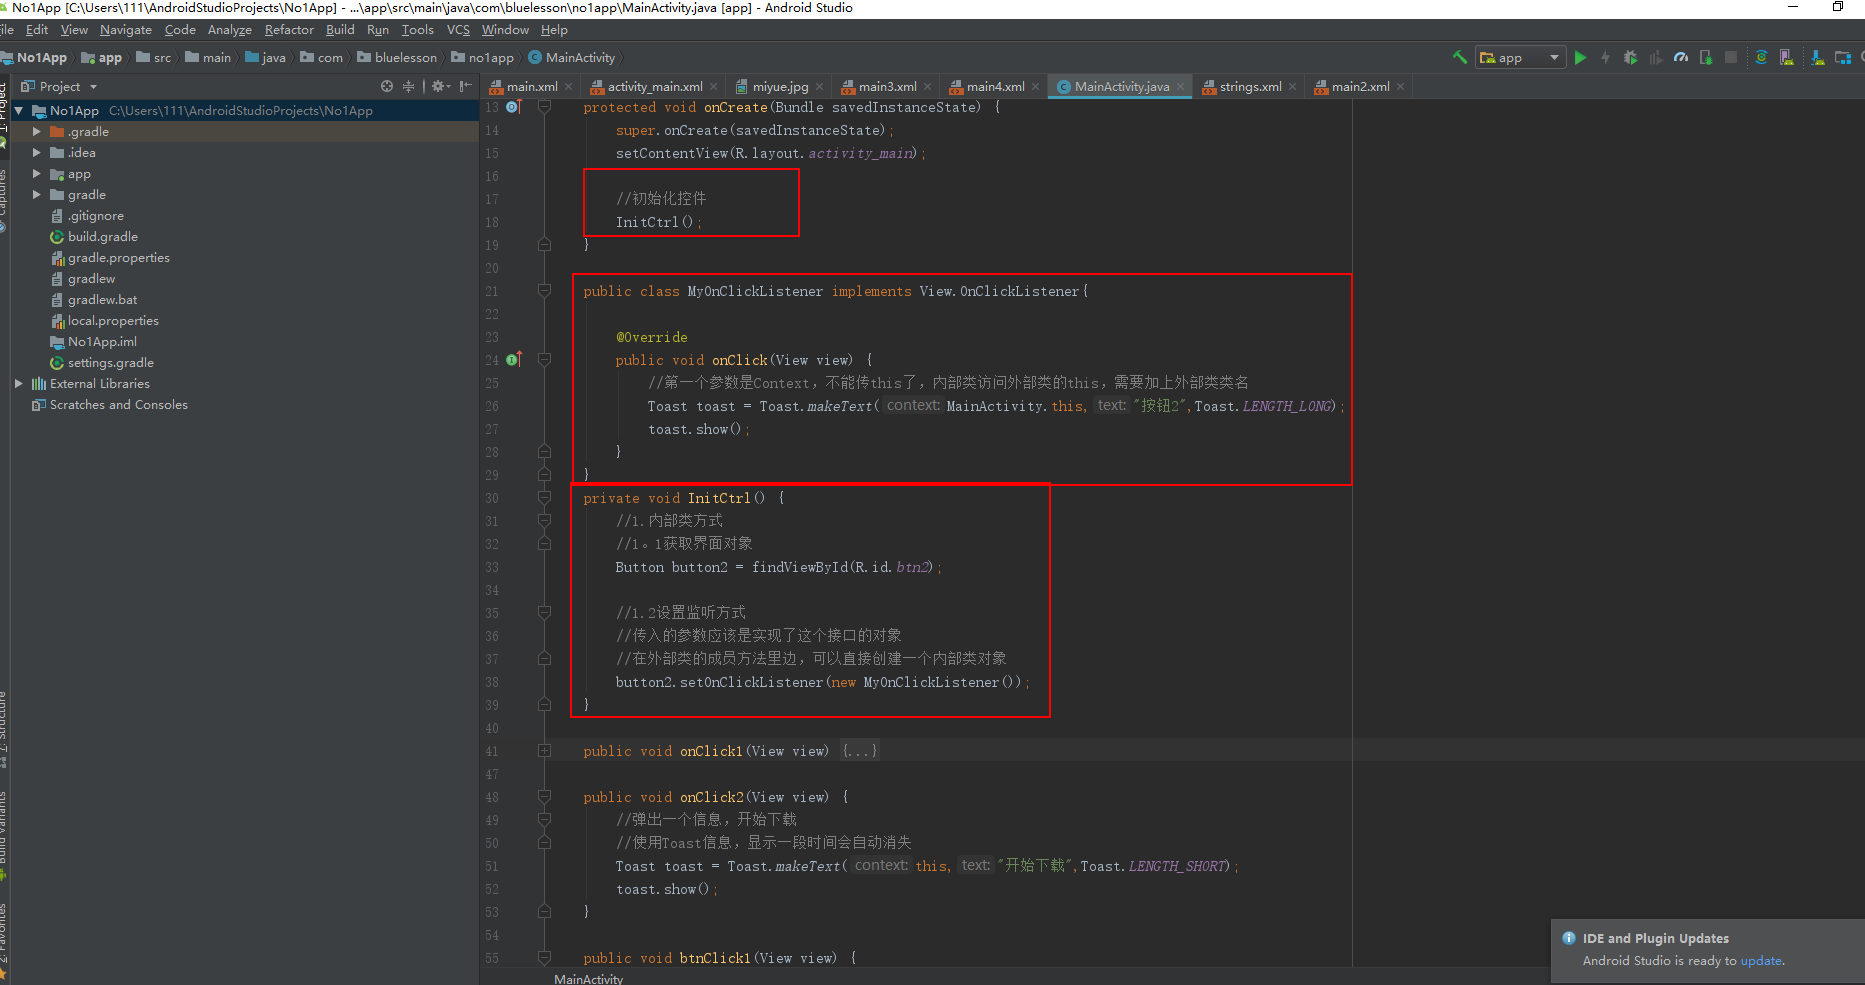This screenshot has height=985, width=1865.
Task: Click the Make Project hammer icon
Action: pos(1460,57)
